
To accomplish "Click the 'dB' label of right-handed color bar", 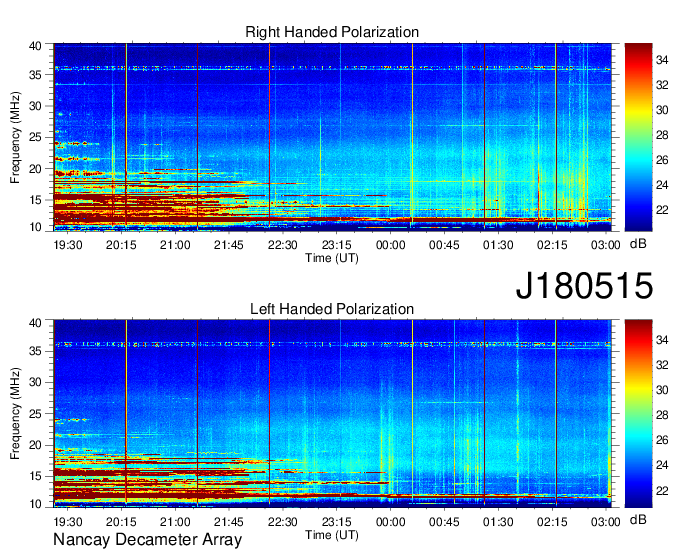I will click(x=638, y=244).
